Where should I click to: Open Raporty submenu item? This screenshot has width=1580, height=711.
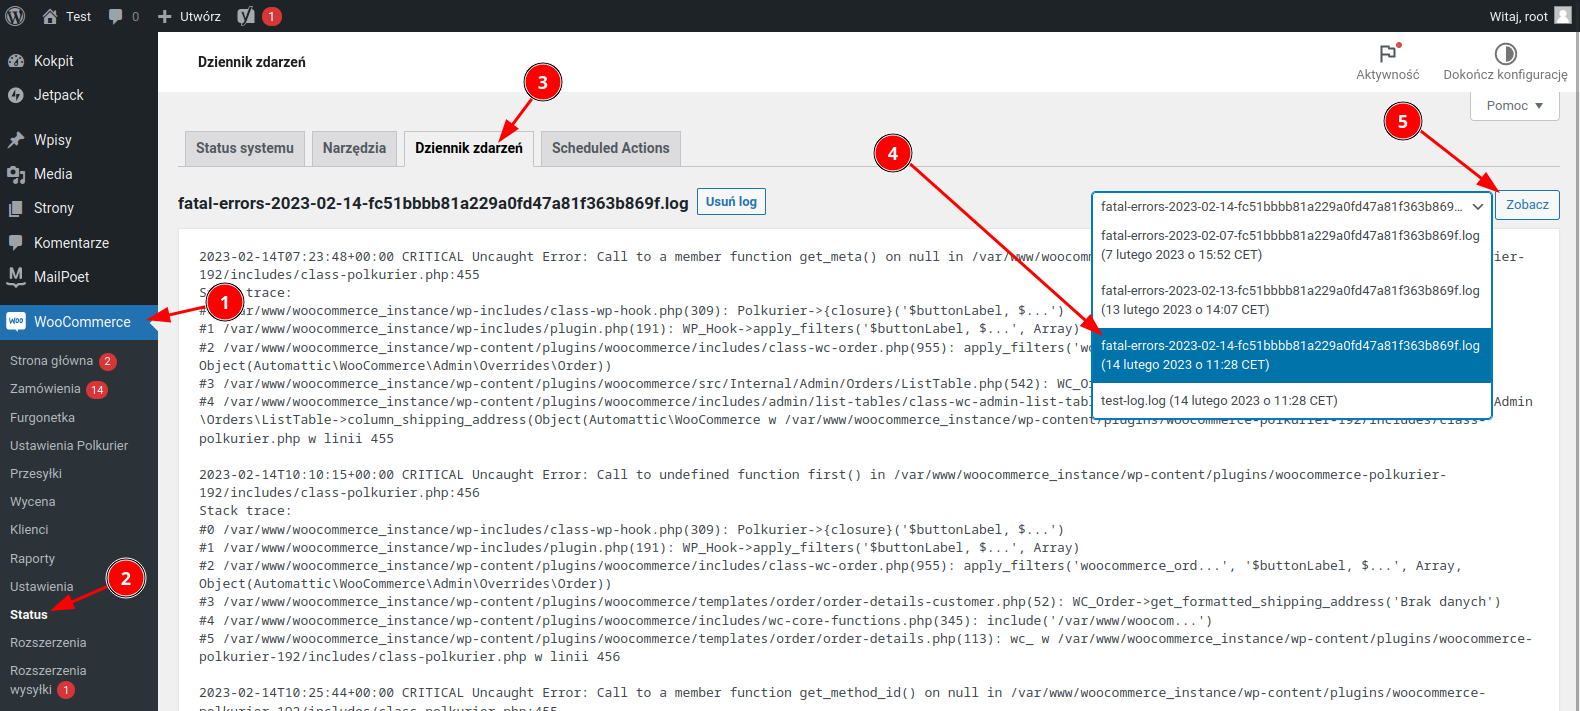pos(33,559)
